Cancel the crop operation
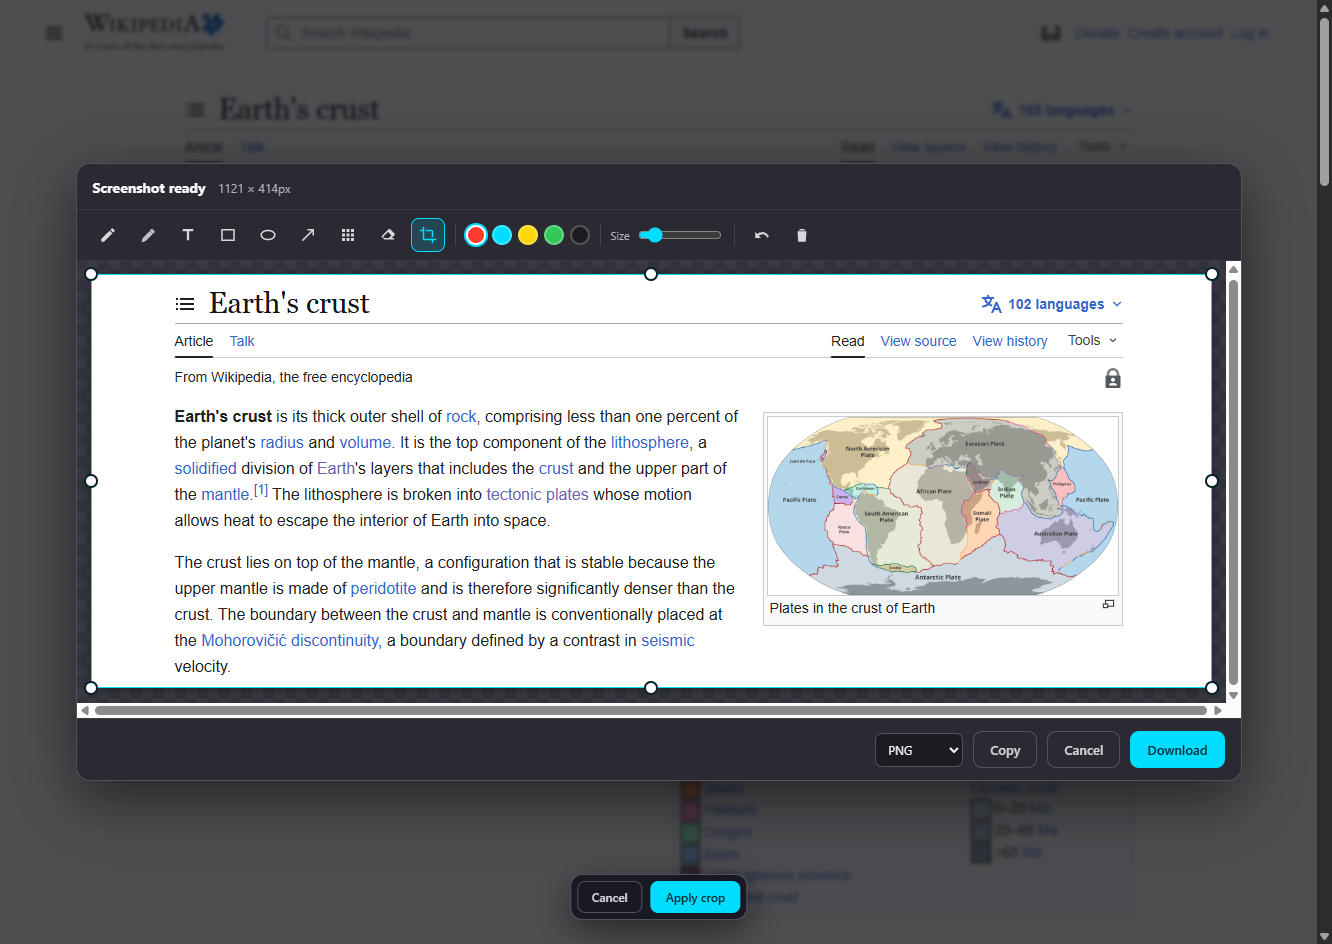This screenshot has width=1332, height=944. pyautogui.click(x=609, y=898)
